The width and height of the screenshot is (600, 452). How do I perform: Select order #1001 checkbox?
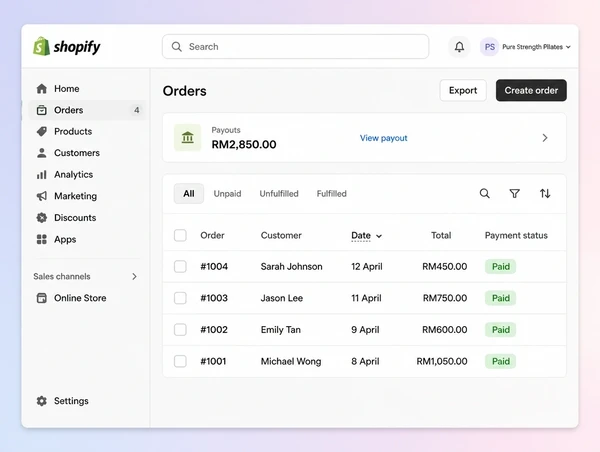[x=180, y=361]
